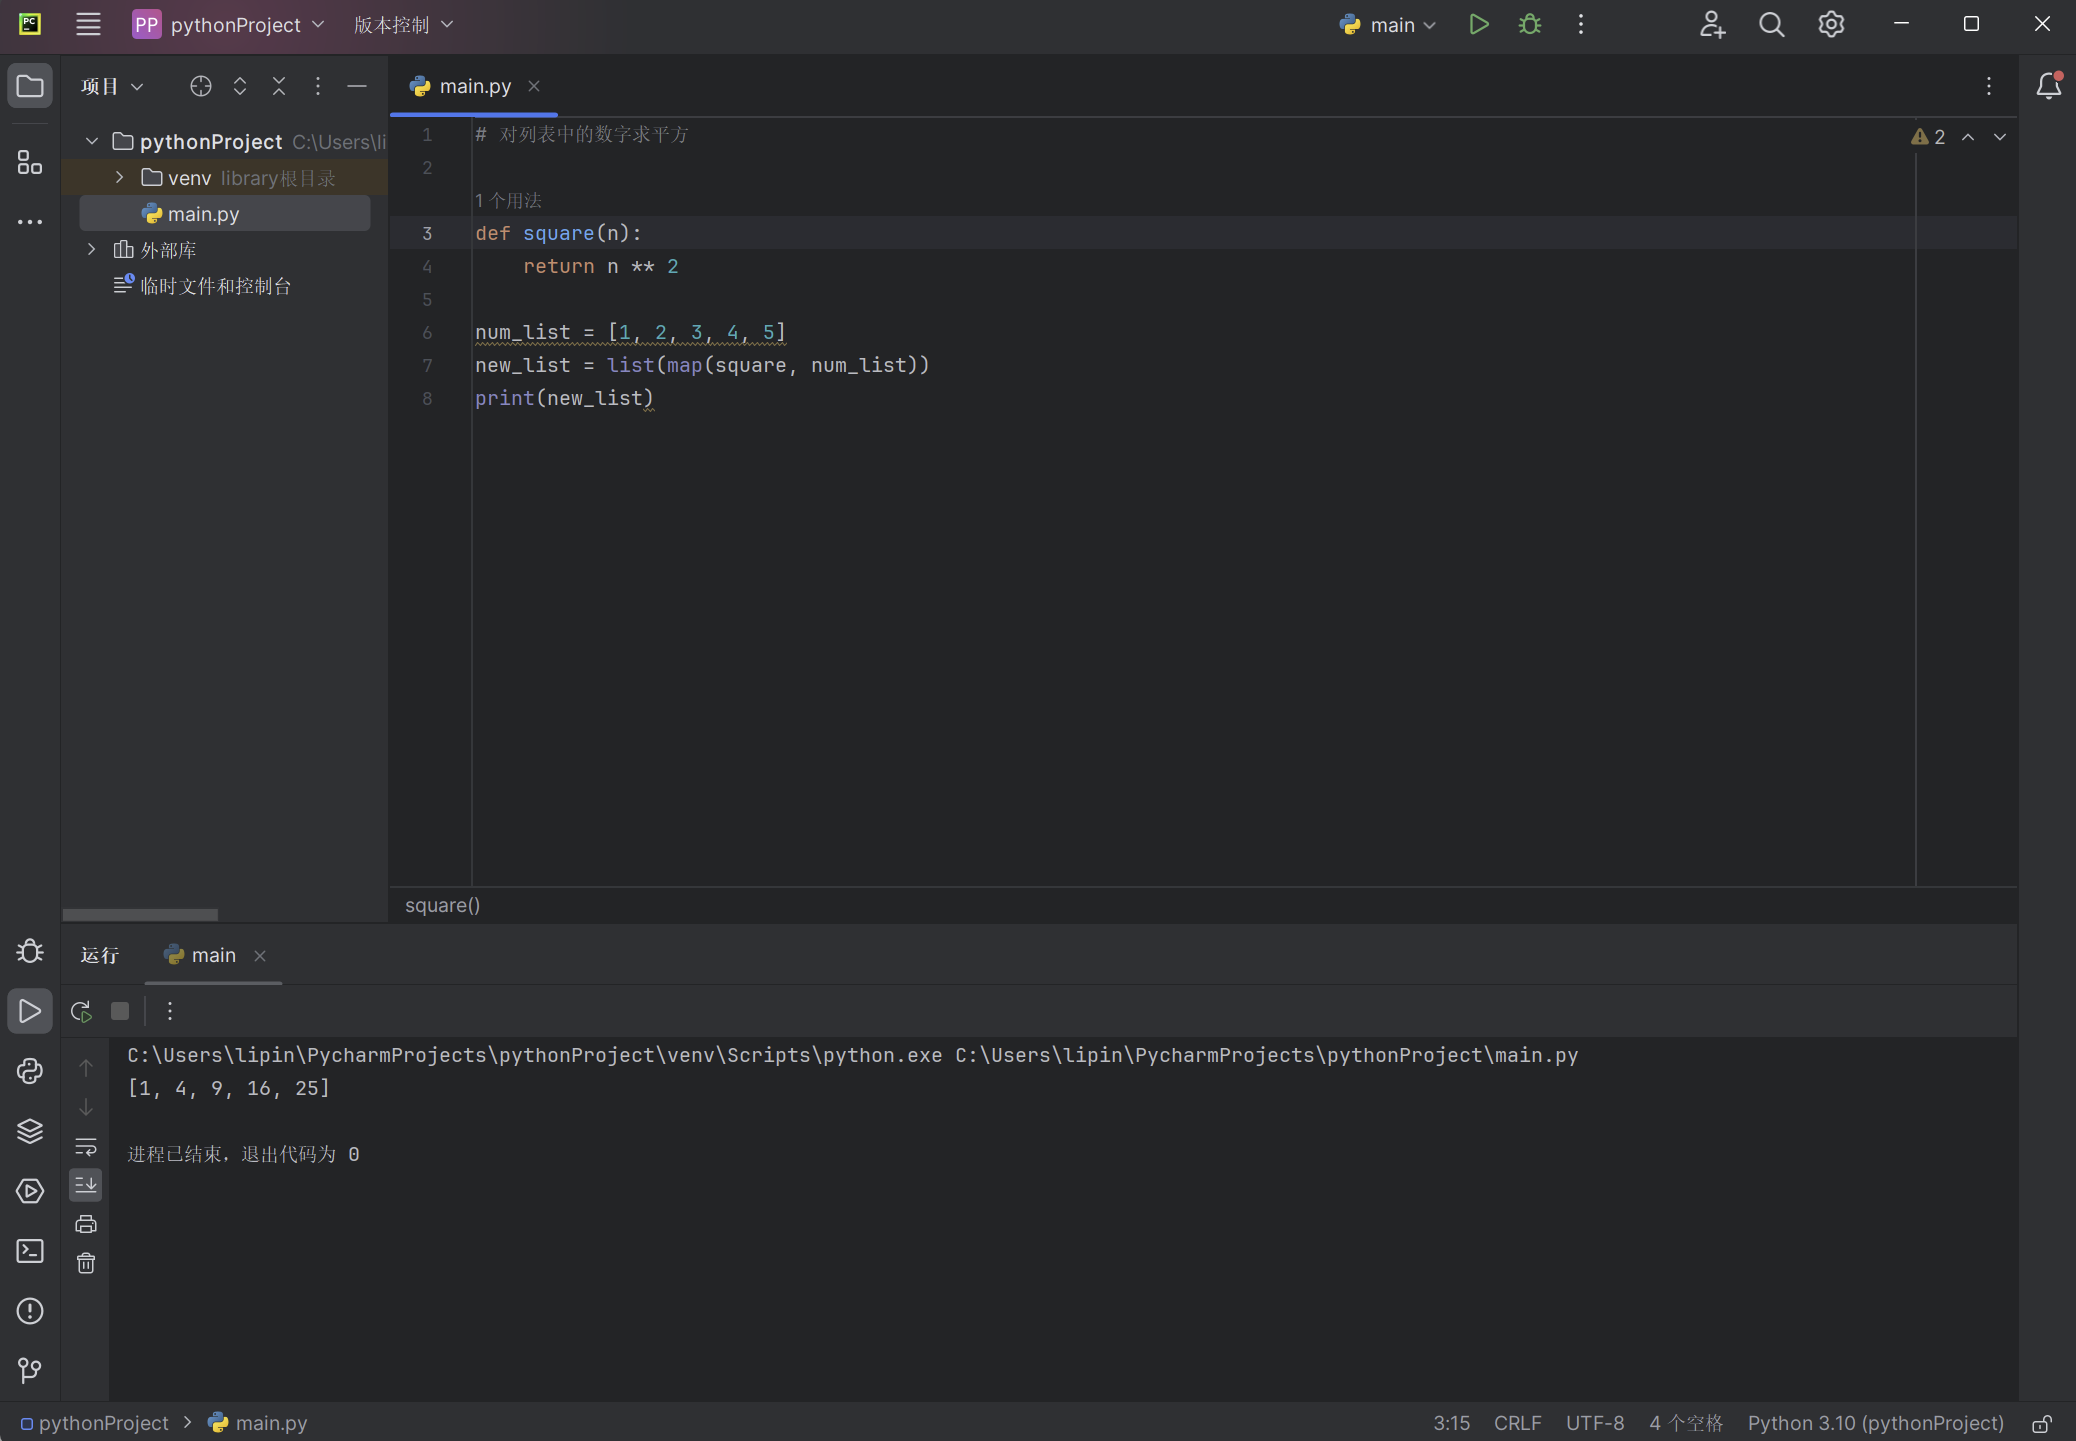The height and width of the screenshot is (1441, 2076).
Task: Close the main.py editor tab
Action: (x=534, y=87)
